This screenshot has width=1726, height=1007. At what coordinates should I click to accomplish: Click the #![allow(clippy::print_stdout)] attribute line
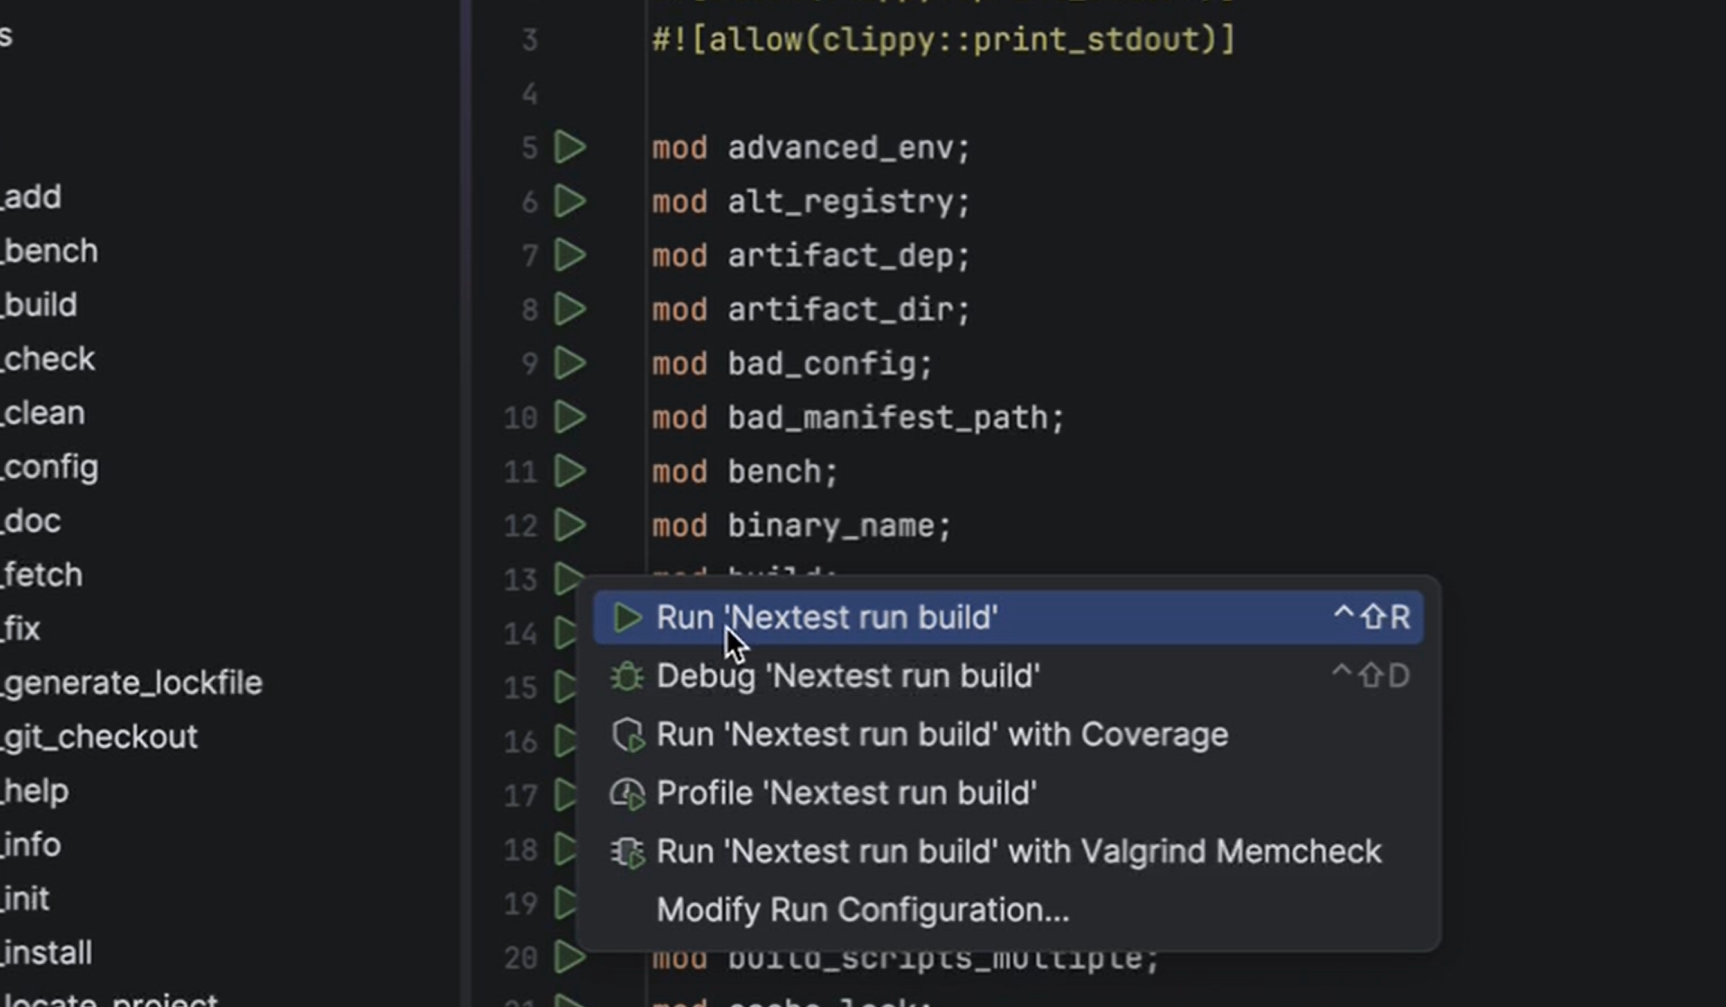pos(944,40)
